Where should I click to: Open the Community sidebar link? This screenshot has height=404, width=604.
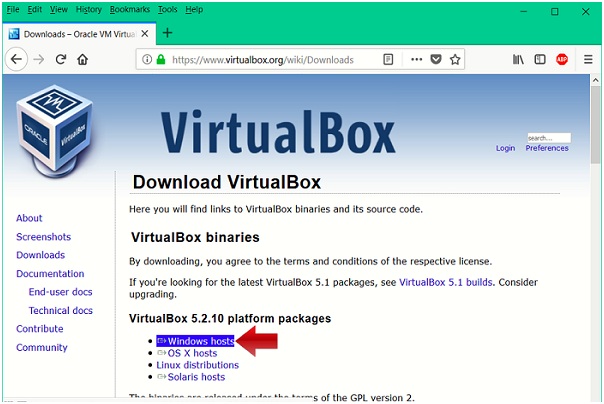pyautogui.click(x=42, y=347)
